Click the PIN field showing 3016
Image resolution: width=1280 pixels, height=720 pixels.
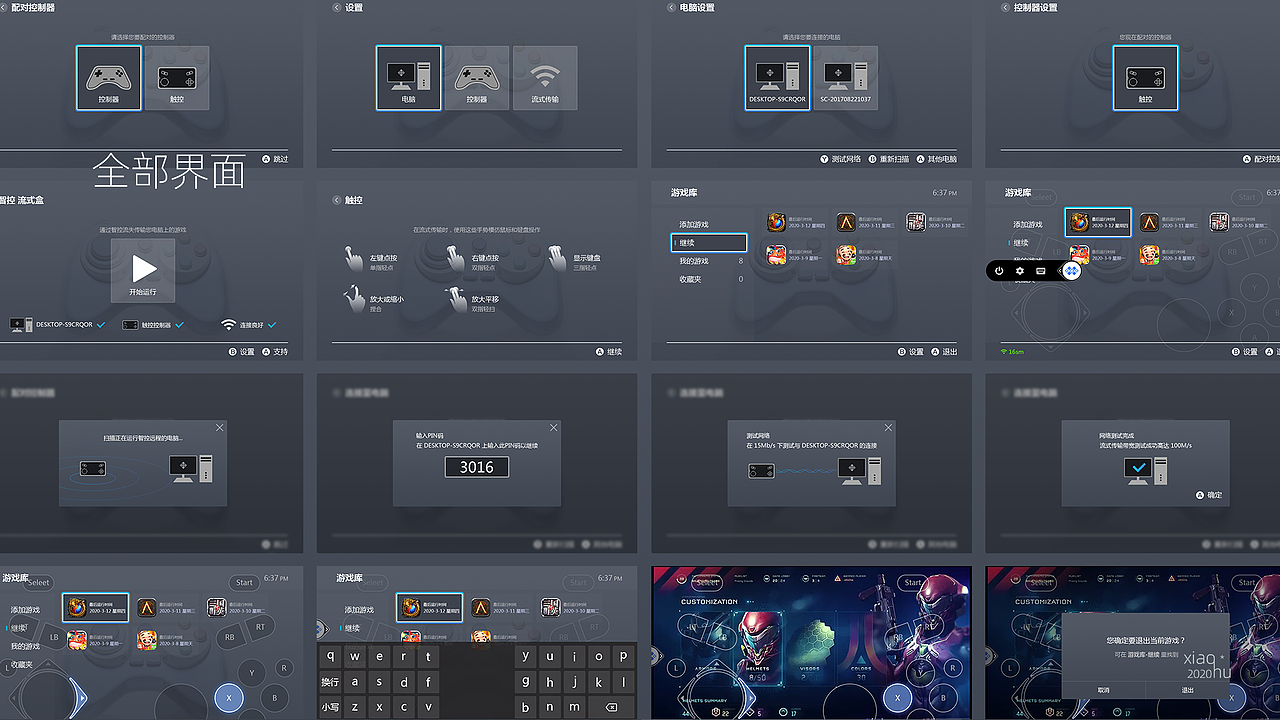(477, 467)
